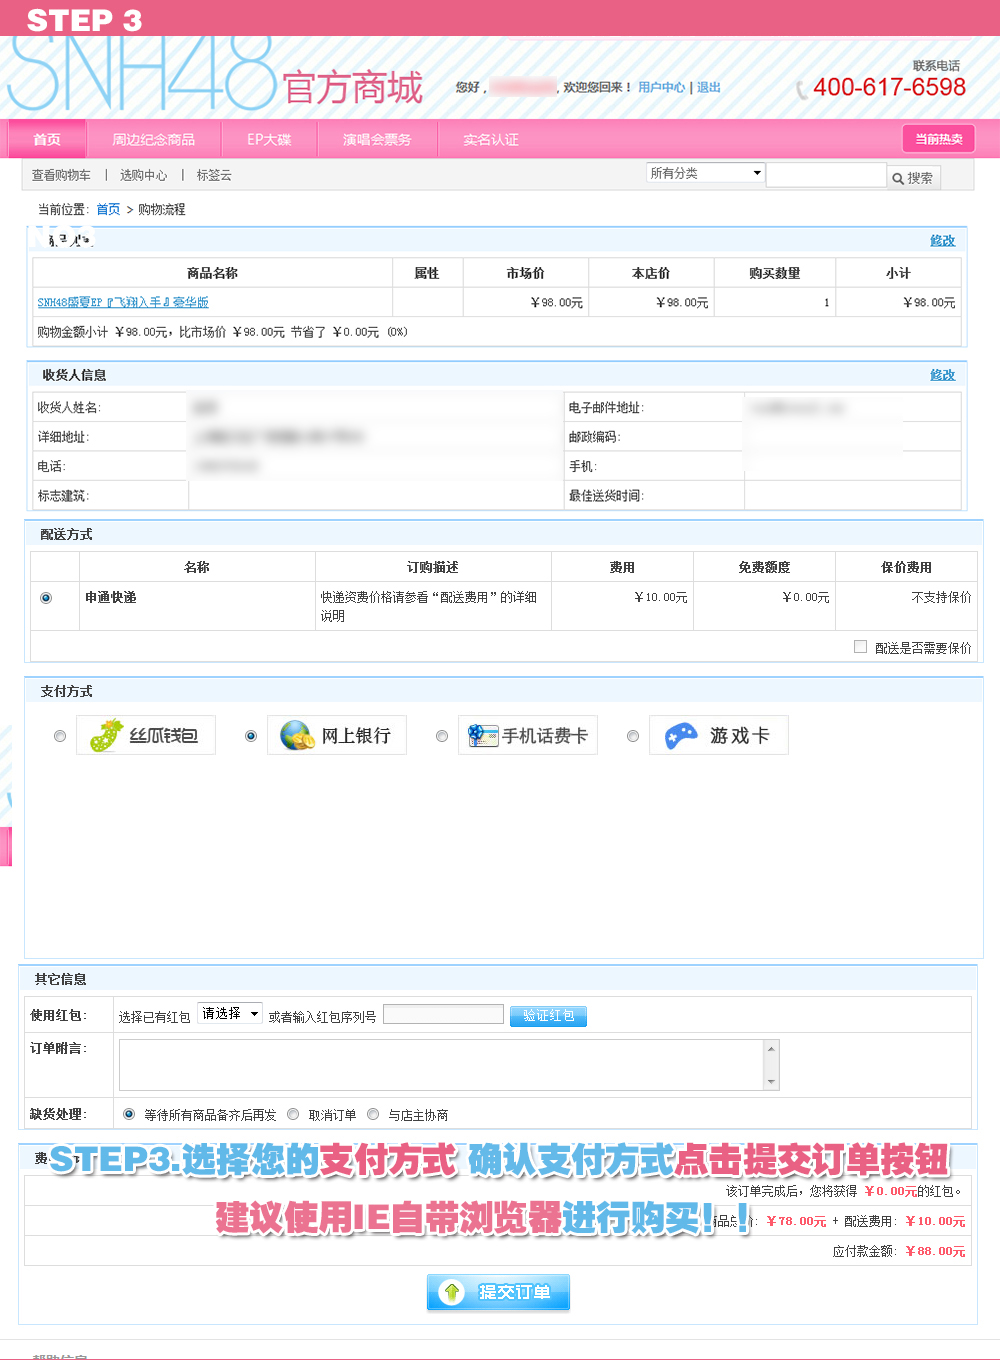Click the 验证红包 button
The height and width of the screenshot is (1360, 1000).
[x=548, y=1016]
